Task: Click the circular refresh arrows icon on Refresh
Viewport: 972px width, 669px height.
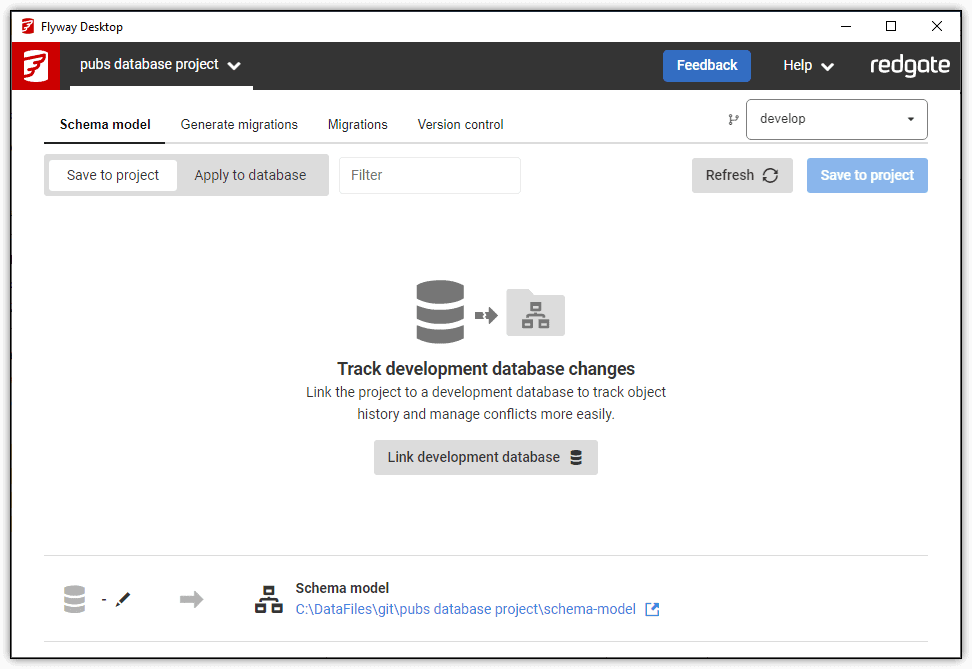Action: click(x=769, y=175)
